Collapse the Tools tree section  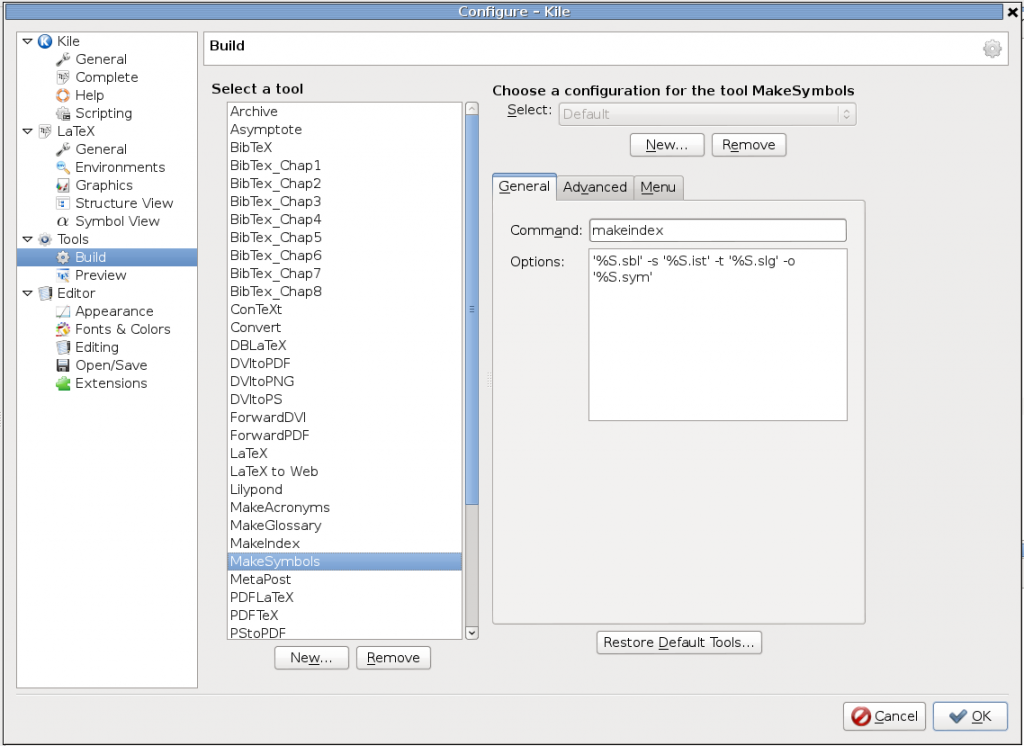(27, 239)
